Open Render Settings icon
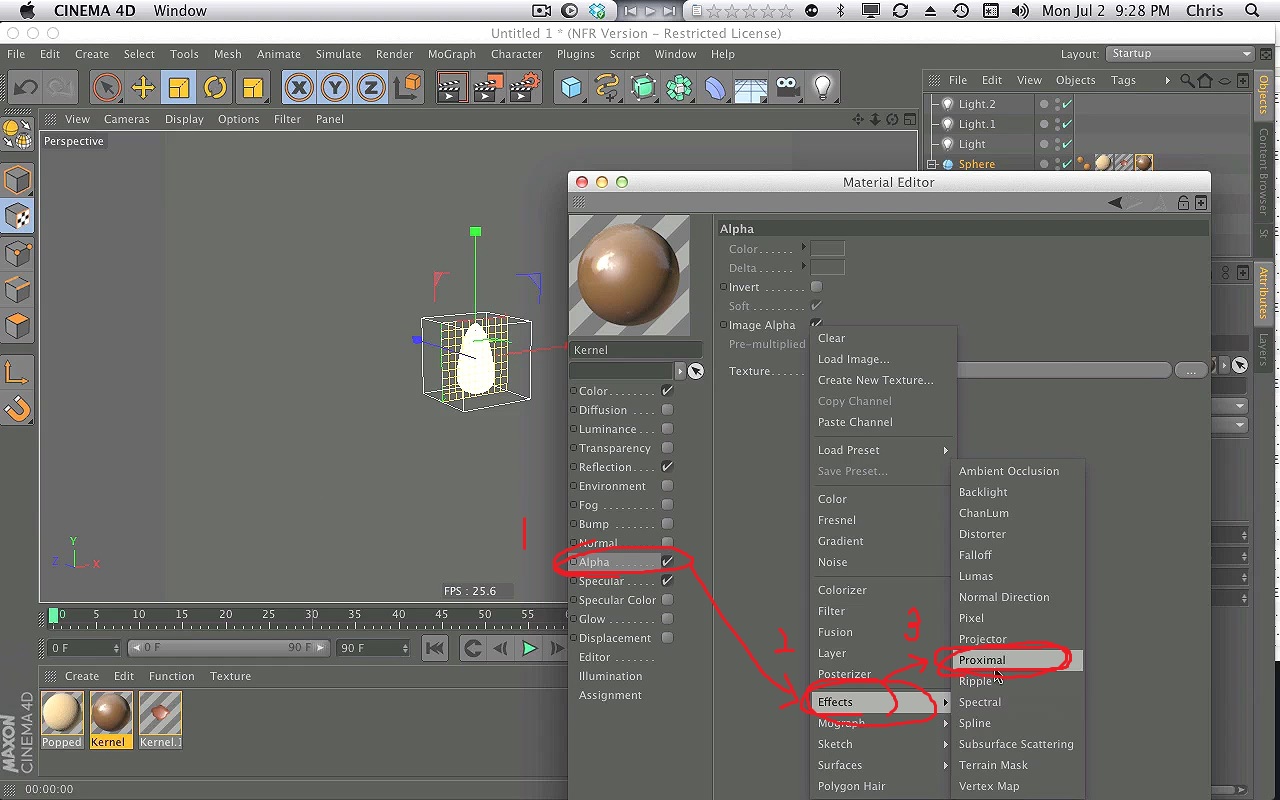The image size is (1280, 800). click(524, 88)
